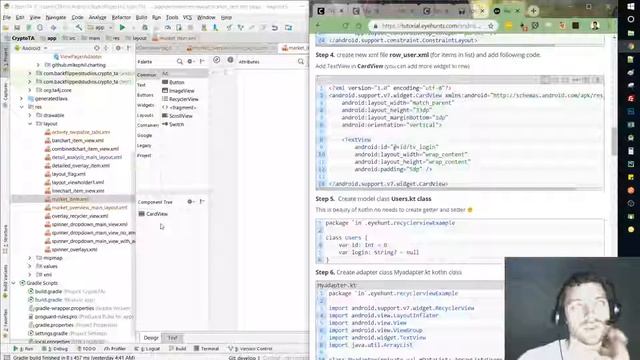Open Project panel settings gear
Screen dimensions: 640x360
pyautogui.click(x=118, y=48)
